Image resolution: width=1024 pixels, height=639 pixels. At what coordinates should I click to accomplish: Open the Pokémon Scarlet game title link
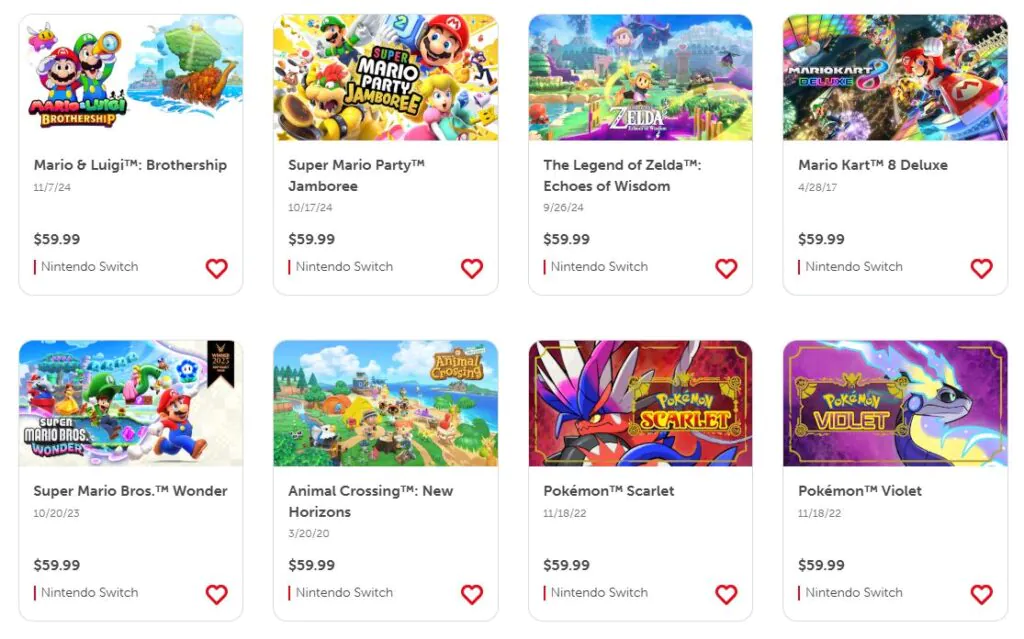pos(608,491)
